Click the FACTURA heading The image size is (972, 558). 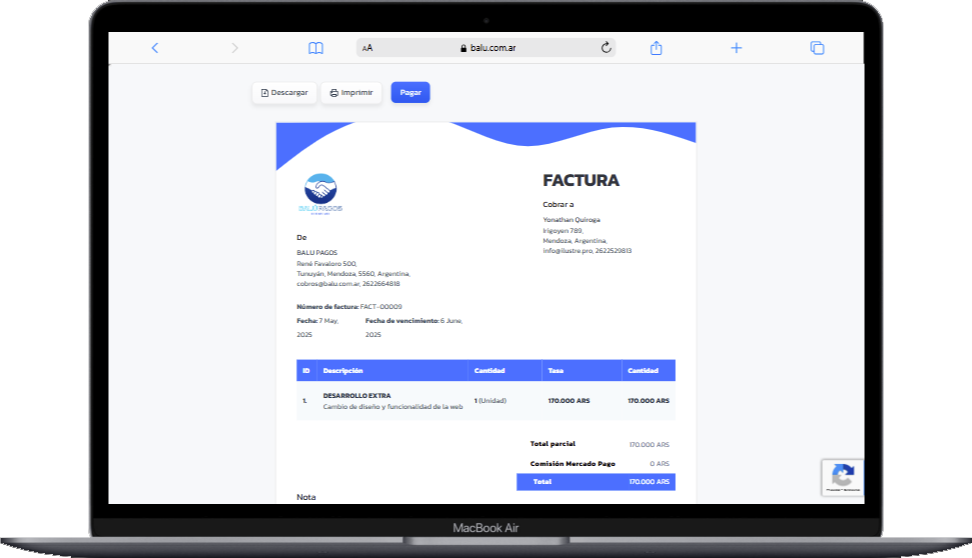pos(581,181)
